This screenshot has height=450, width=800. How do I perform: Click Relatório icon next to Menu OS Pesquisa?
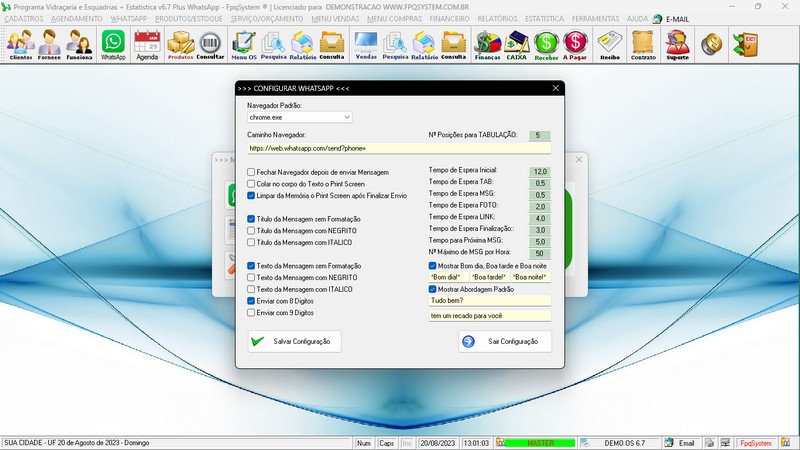point(303,45)
